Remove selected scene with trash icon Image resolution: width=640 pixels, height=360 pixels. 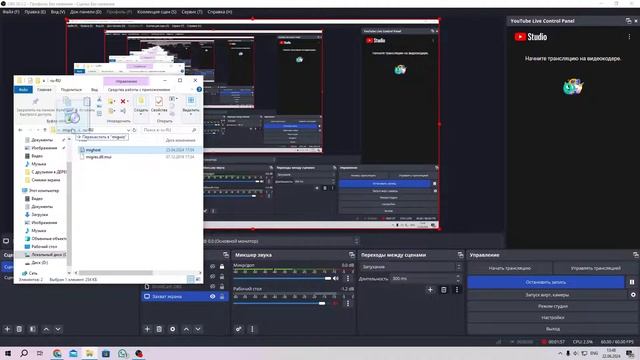click(x=19, y=329)
